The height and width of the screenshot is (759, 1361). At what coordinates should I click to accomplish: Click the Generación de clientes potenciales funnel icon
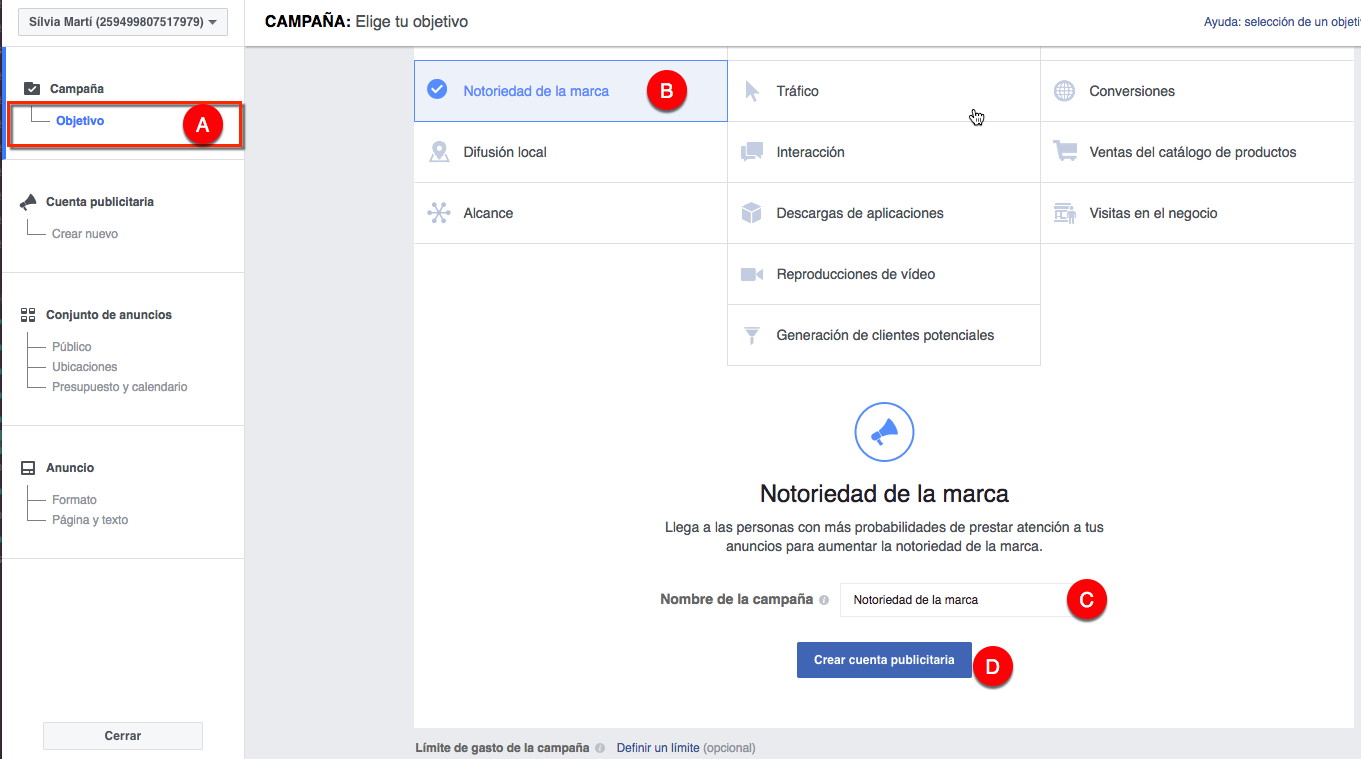(x=751, y=334)
